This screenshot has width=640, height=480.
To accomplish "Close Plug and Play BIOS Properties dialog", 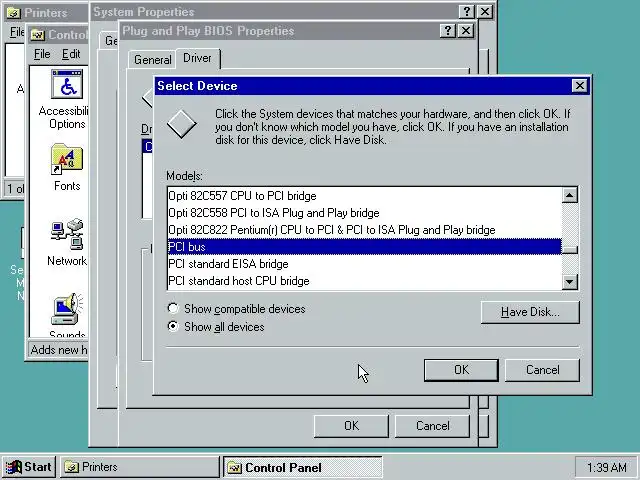I will pyautogui.click(x=466, y=31).
